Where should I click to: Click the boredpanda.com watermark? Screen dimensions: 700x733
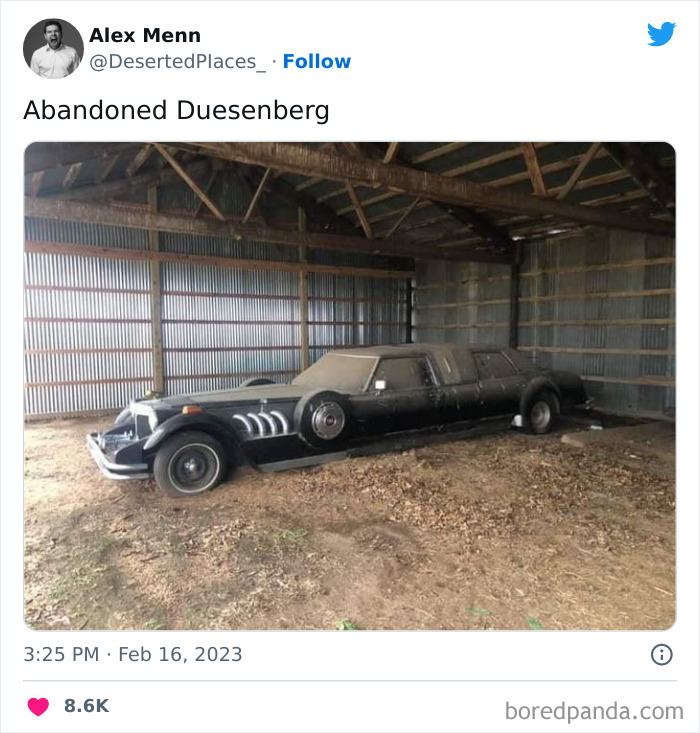(593, 711)
